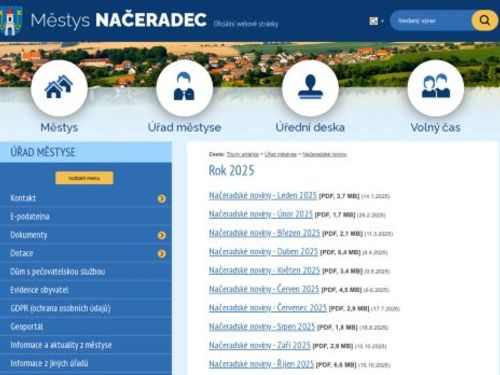Screen dimensions: 500x375
Task: Open Načeradské noviny - Leden 2025 PDF
Action: (x=263, y=195)
